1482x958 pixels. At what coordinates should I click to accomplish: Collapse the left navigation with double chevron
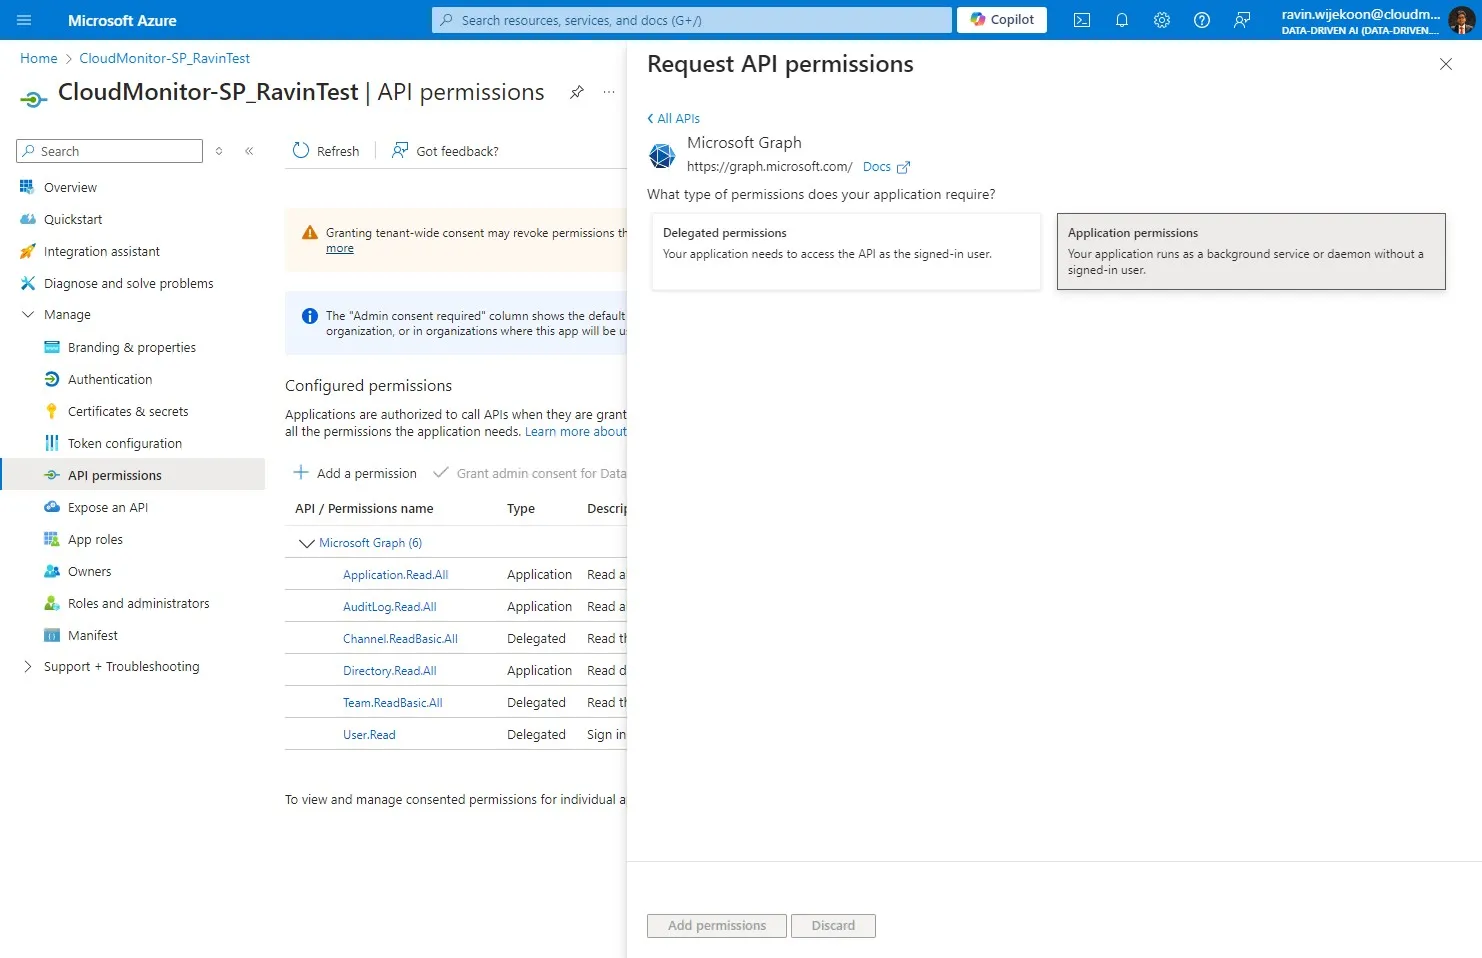tap(249, 151)
